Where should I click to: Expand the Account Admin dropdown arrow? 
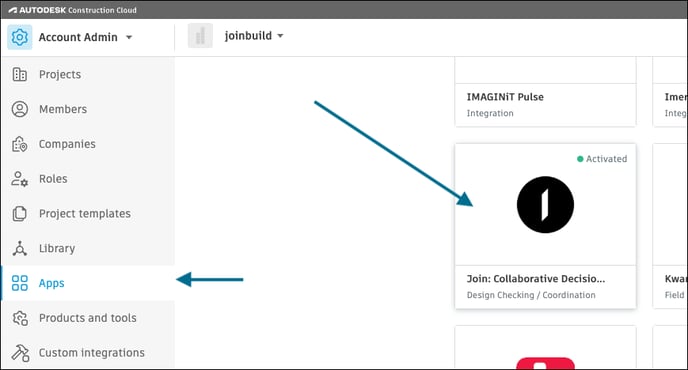click(129, 38)
